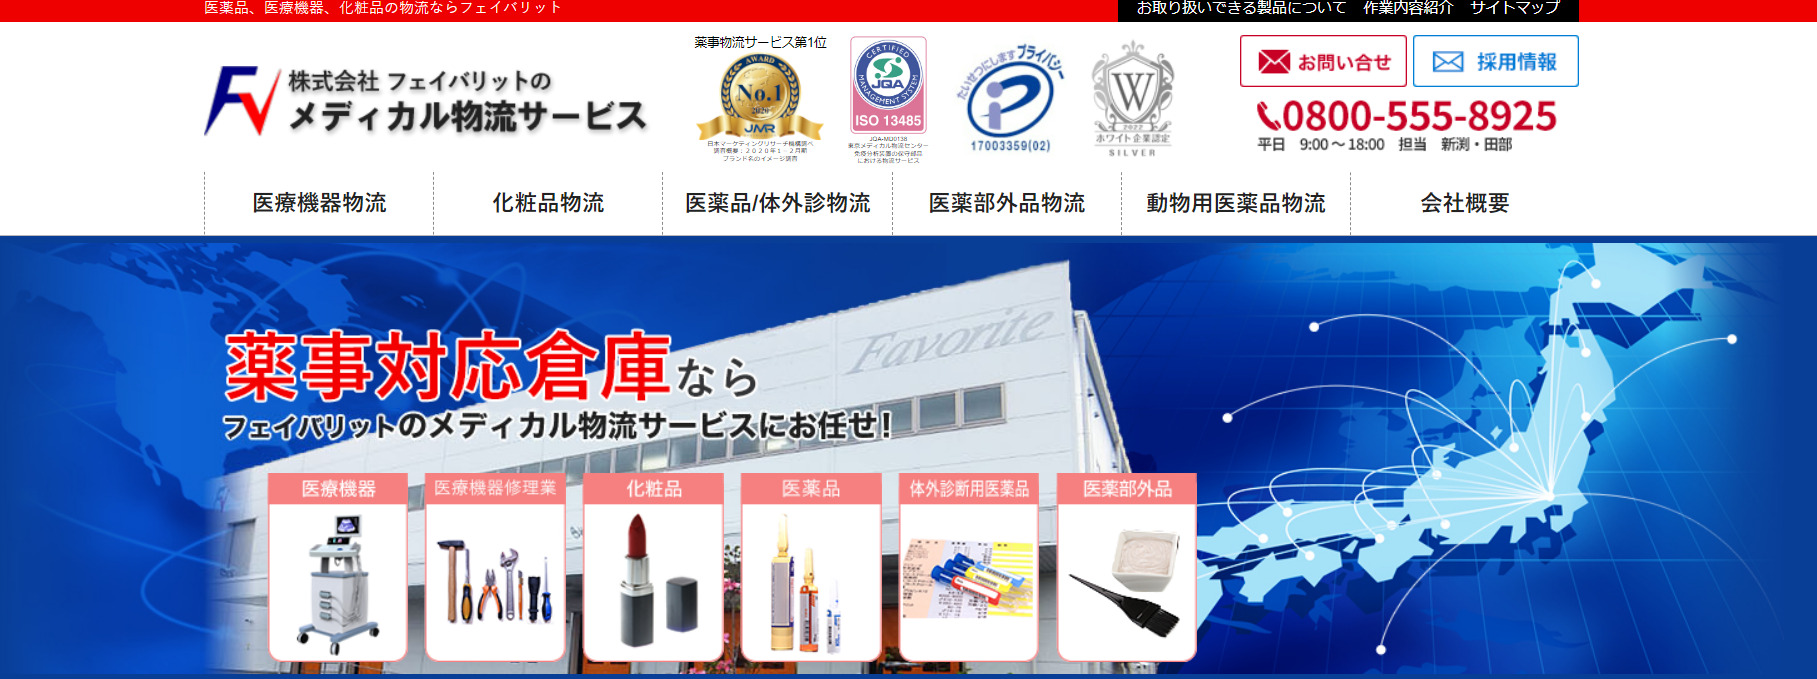Open the お問い合せ contact button

(1323, 61)
